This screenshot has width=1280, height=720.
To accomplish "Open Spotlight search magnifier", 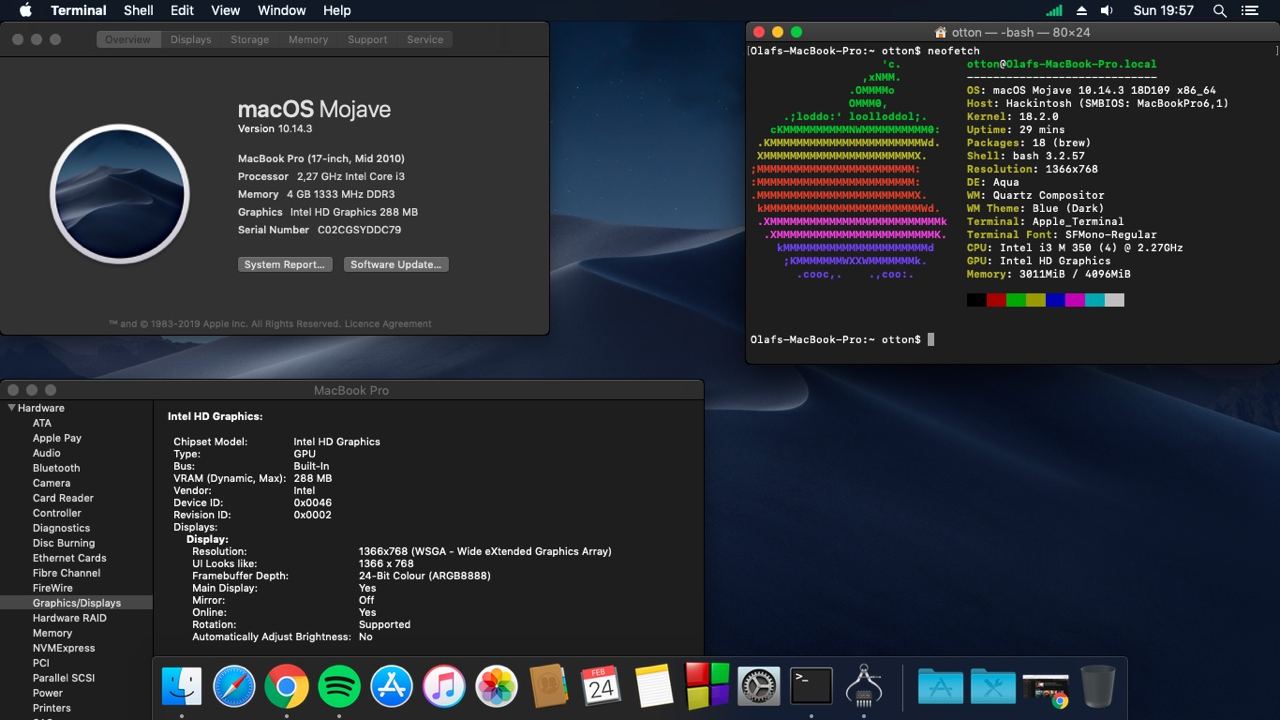I will [x=1220, y=11].
